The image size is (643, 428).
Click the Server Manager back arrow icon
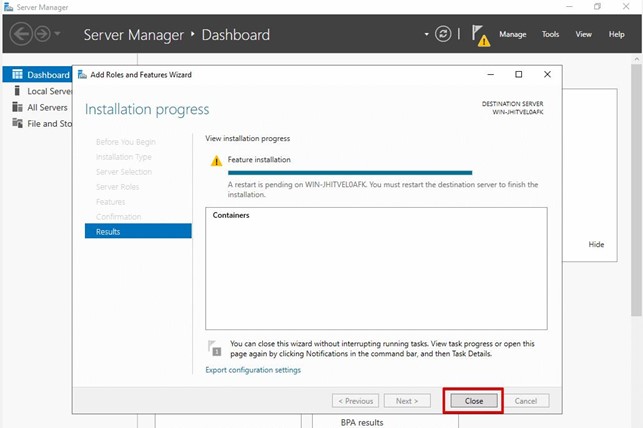(21, 35)
